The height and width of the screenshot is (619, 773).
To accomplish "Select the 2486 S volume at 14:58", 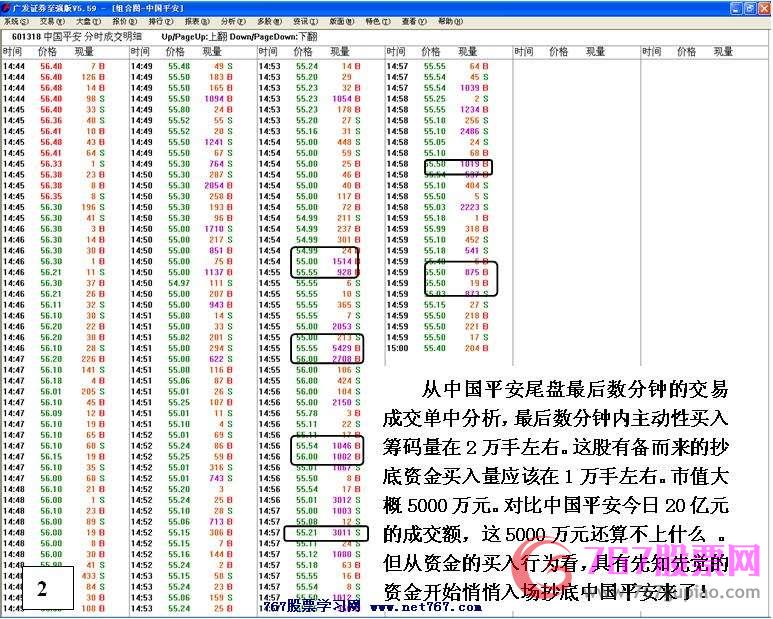I will click(x=474, y=132).
